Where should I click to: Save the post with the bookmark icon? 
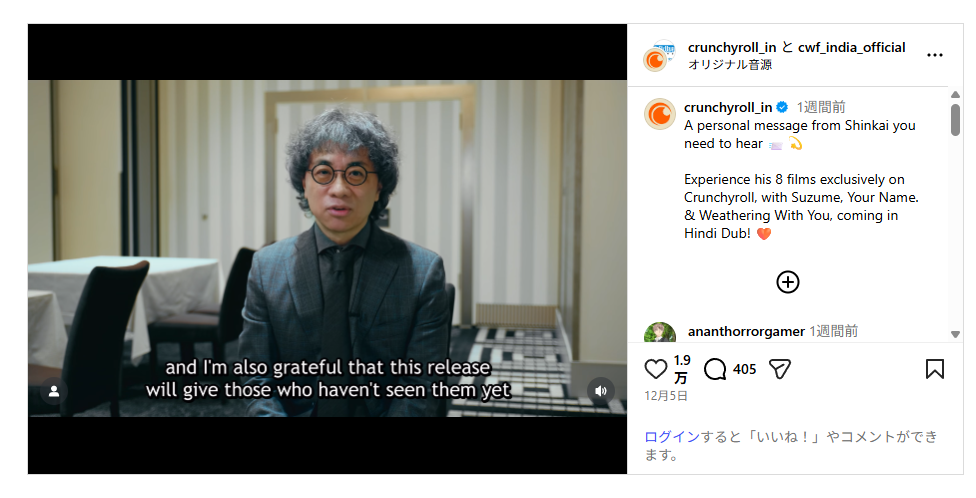934,369
